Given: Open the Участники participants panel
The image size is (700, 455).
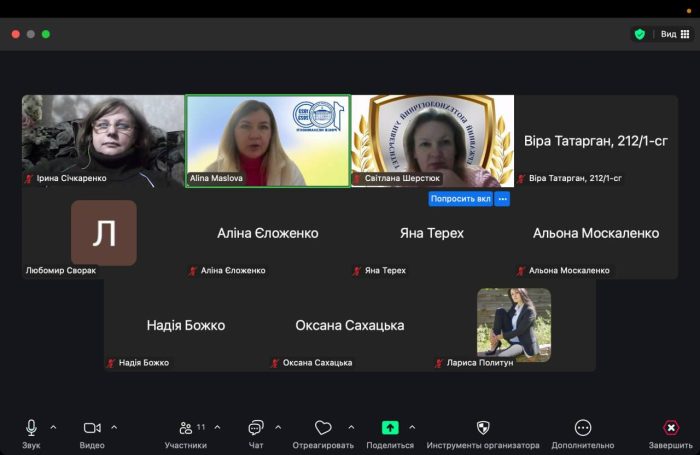Looking at the screenshot, I should pos(185,428).
